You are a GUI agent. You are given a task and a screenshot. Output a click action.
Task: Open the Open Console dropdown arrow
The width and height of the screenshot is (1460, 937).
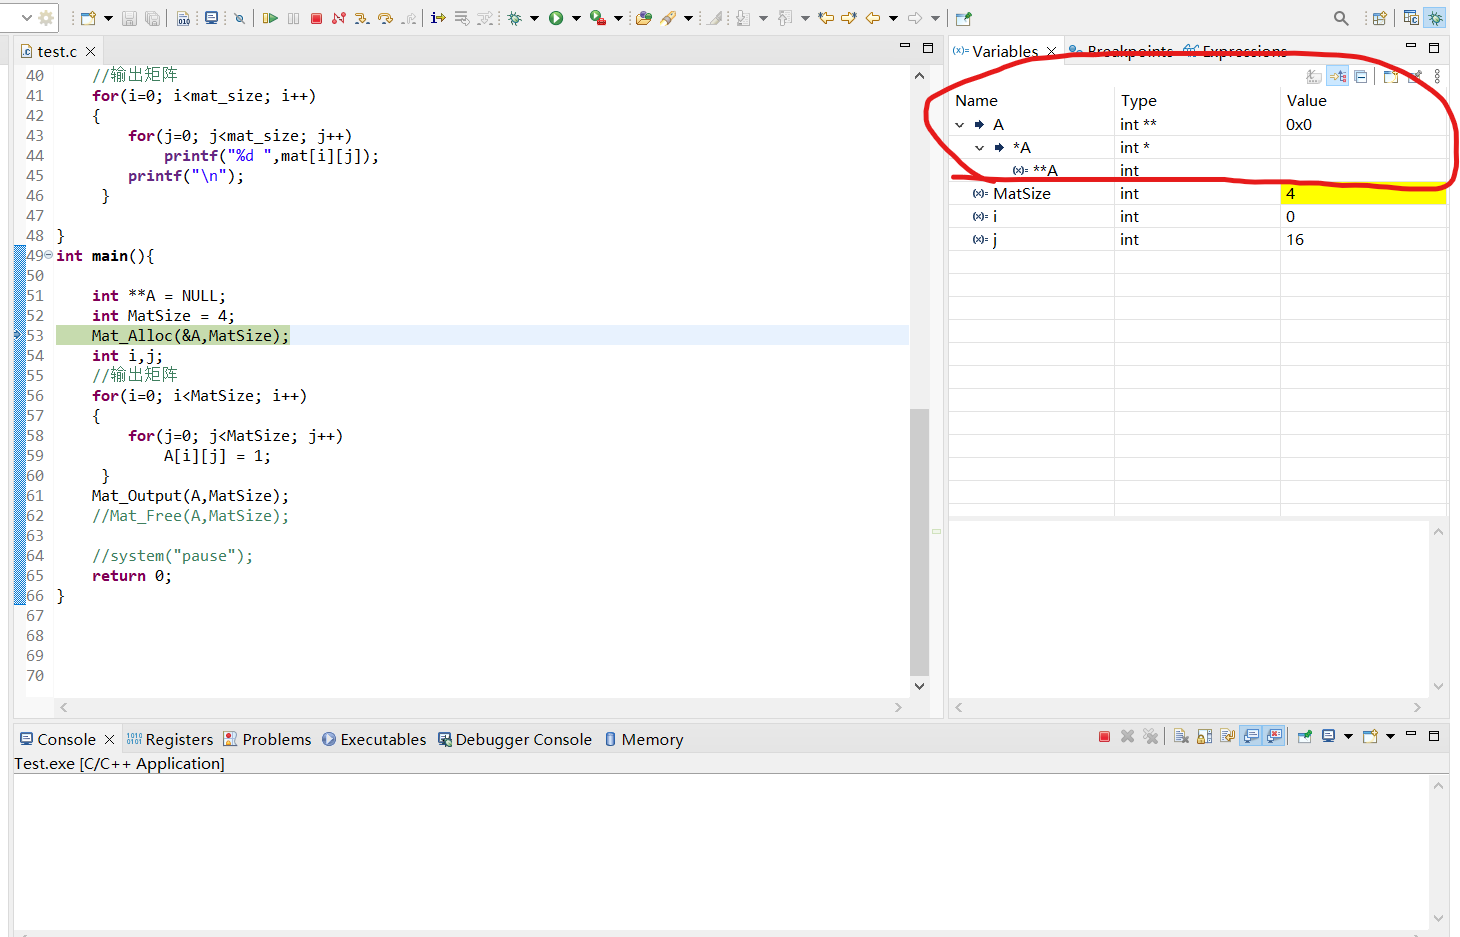1390,737
